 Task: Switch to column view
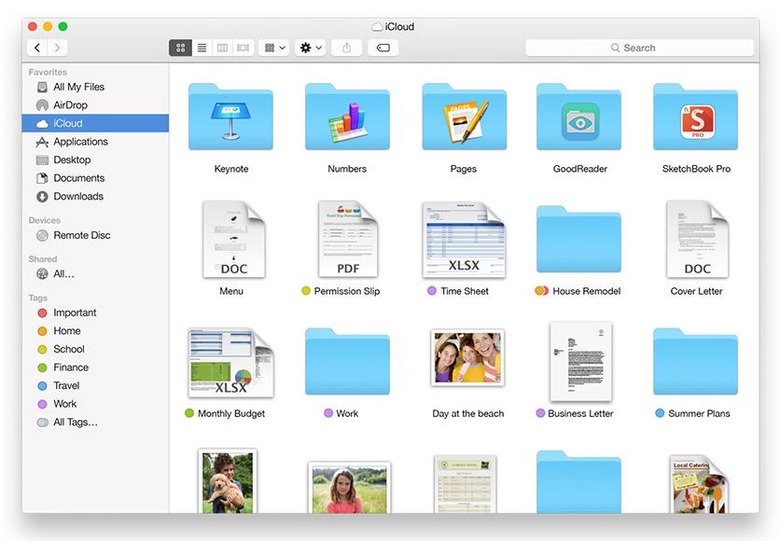click(x=222, y=48)
